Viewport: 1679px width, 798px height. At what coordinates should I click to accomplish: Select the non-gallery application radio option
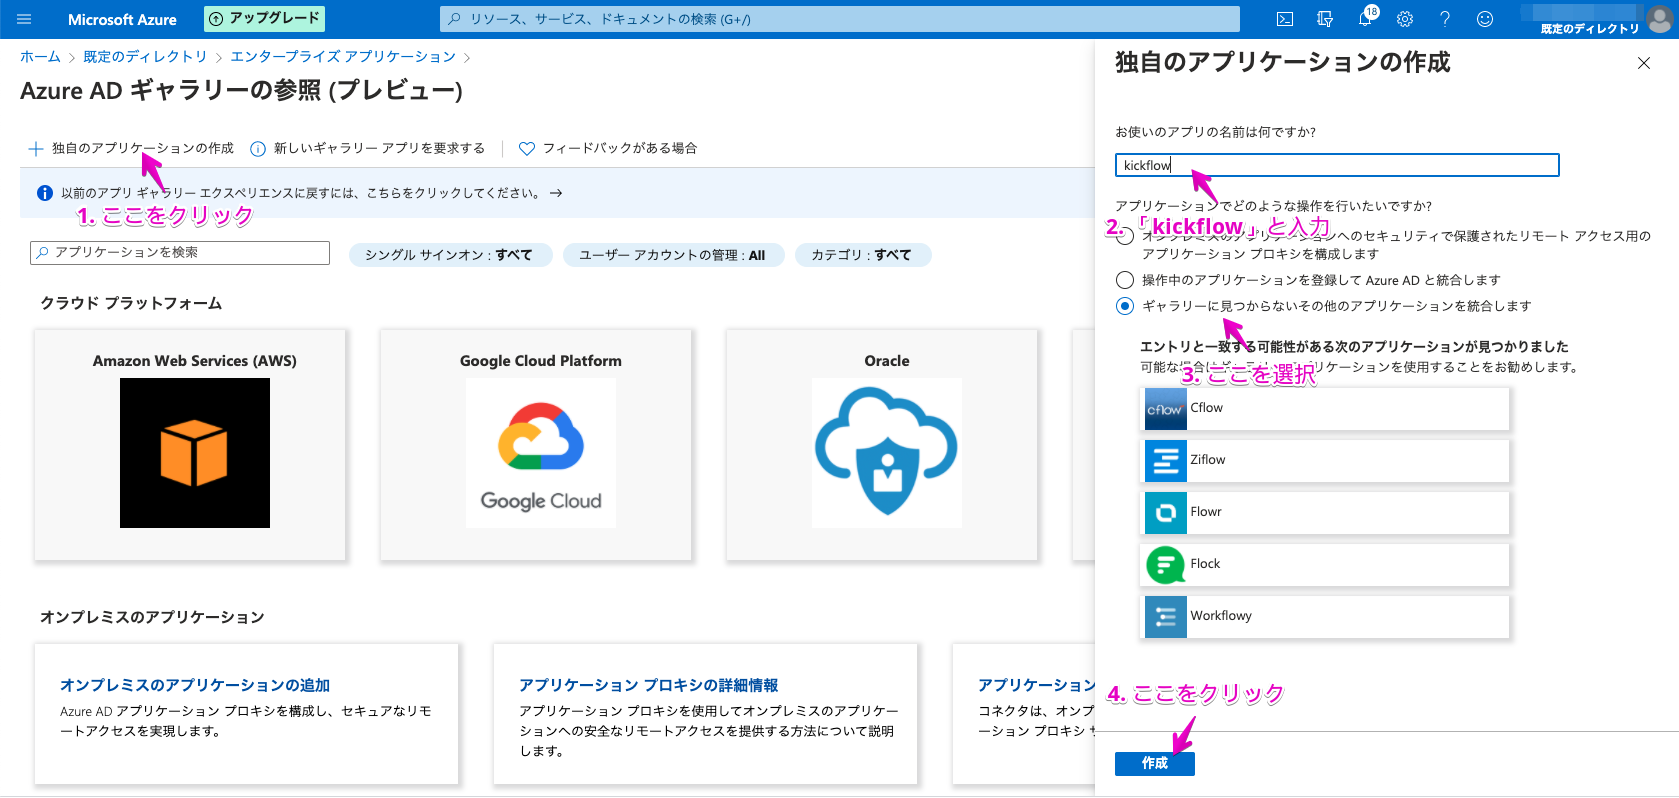(1125, 306)
